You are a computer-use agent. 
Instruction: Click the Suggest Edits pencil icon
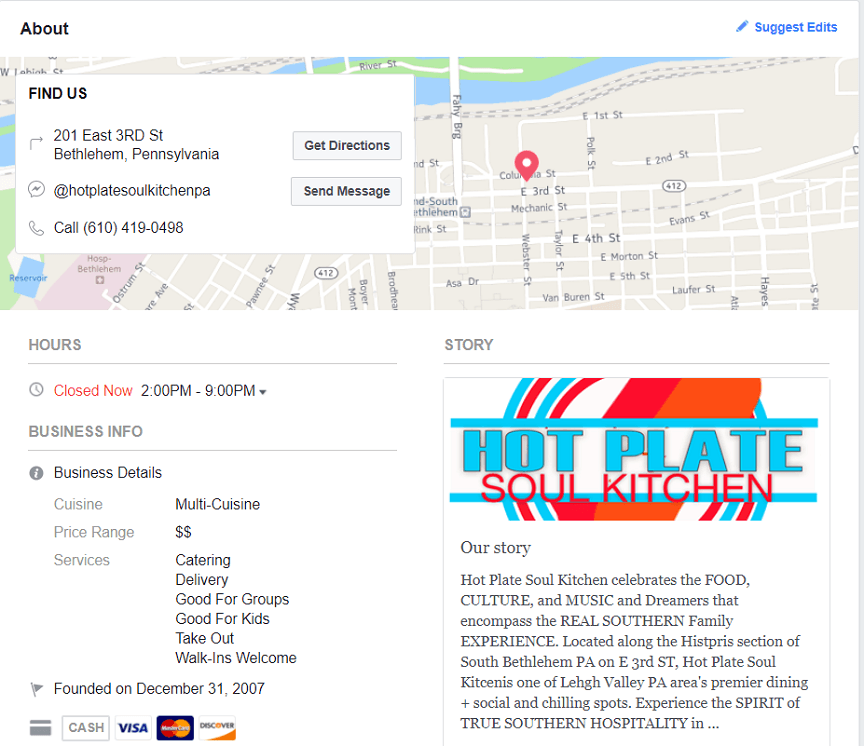point(742,26)
